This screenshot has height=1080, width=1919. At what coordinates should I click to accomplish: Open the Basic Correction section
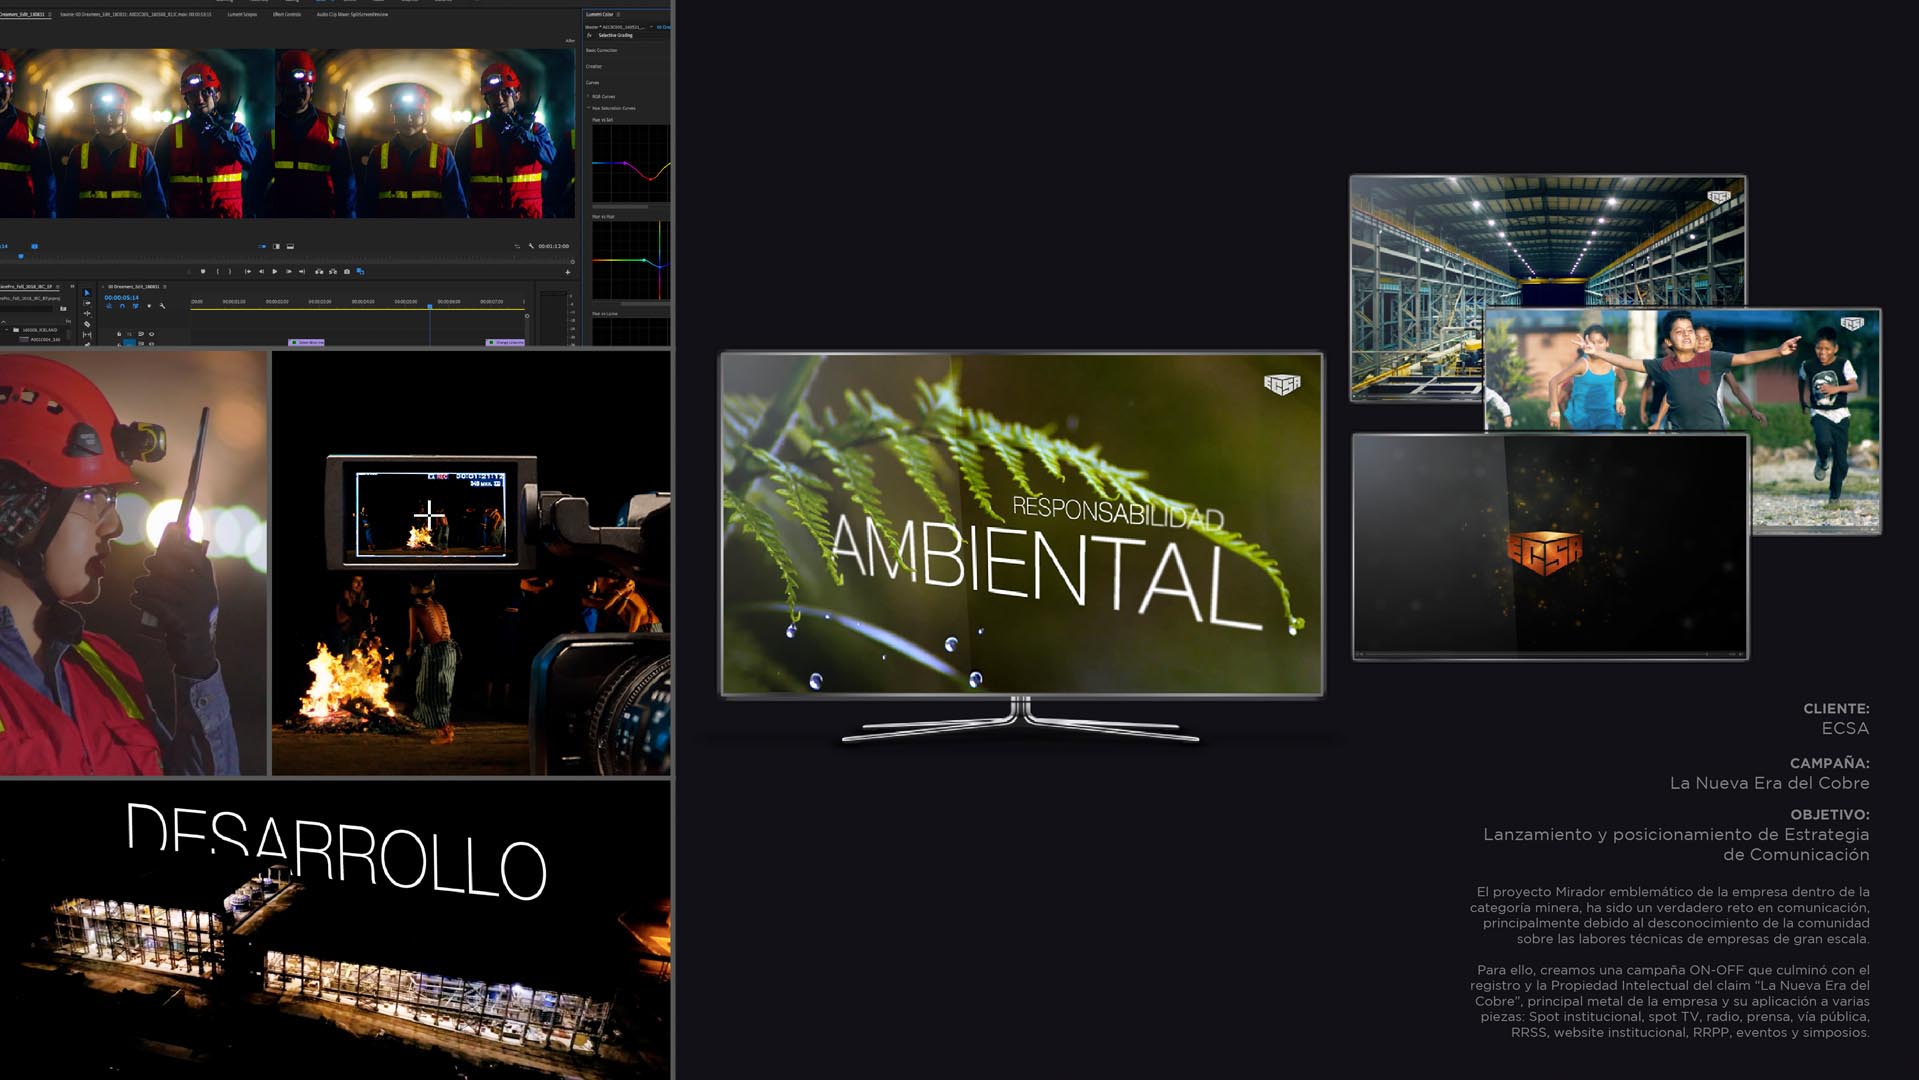601,50
